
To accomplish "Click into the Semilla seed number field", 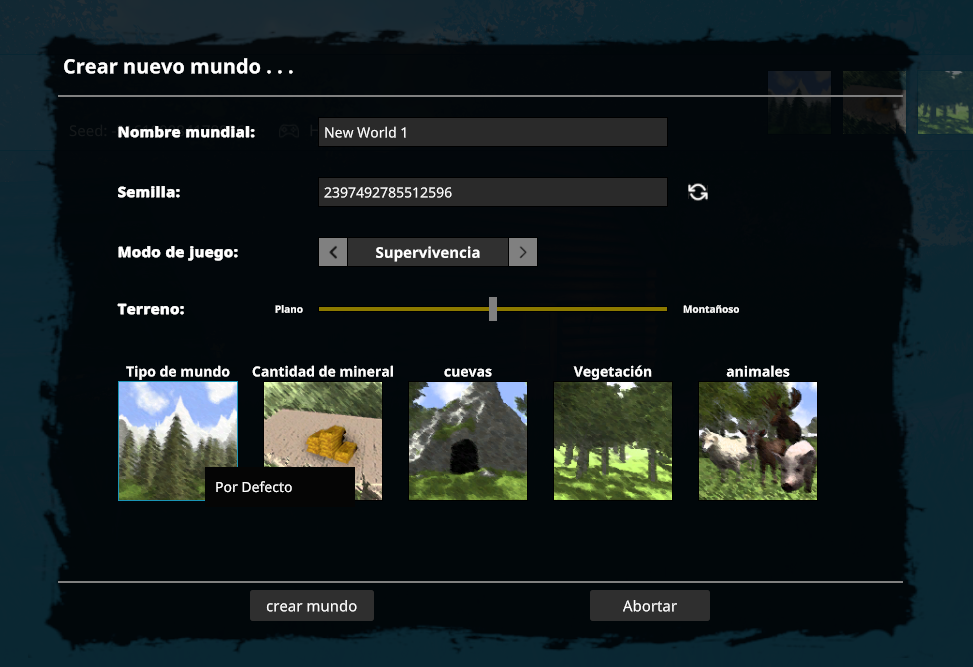I will click(x=492, y=192).
